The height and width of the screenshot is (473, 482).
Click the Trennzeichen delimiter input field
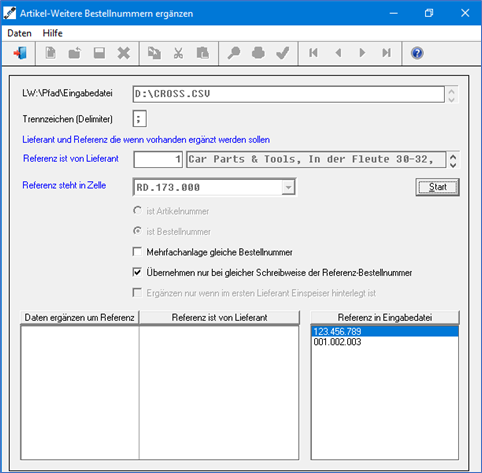pos(139,119)
